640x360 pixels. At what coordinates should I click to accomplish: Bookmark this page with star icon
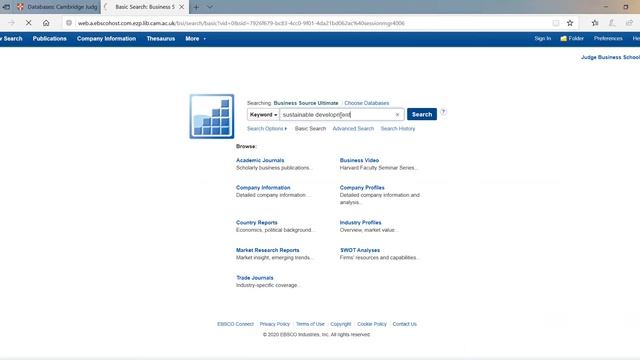(570, 23)
